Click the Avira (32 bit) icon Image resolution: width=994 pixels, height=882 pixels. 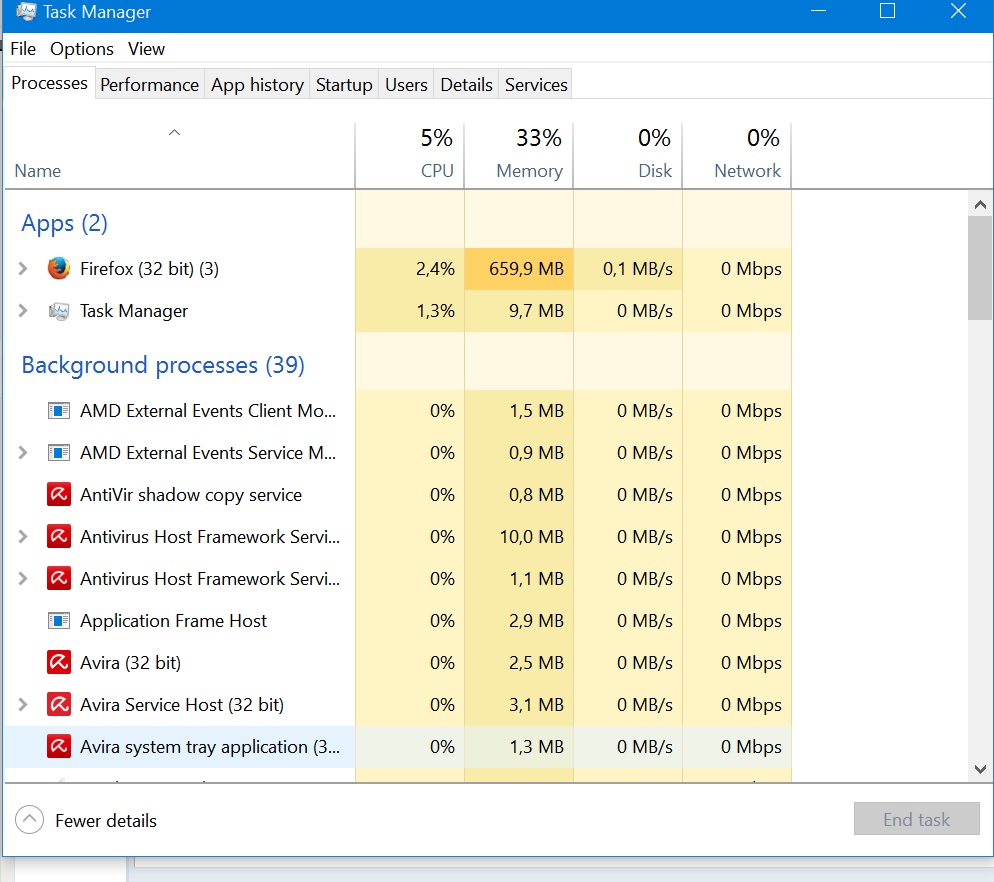coord(59,663)
